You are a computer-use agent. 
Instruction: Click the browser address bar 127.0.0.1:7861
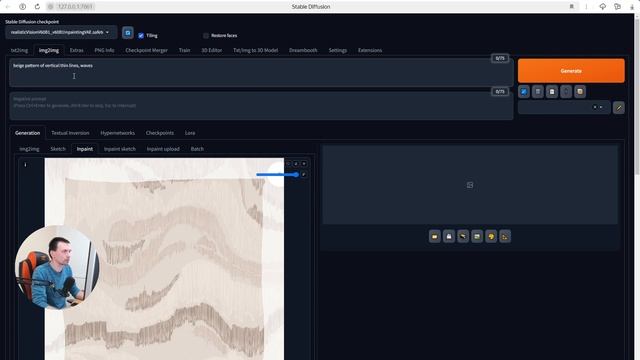click(76, 7)
